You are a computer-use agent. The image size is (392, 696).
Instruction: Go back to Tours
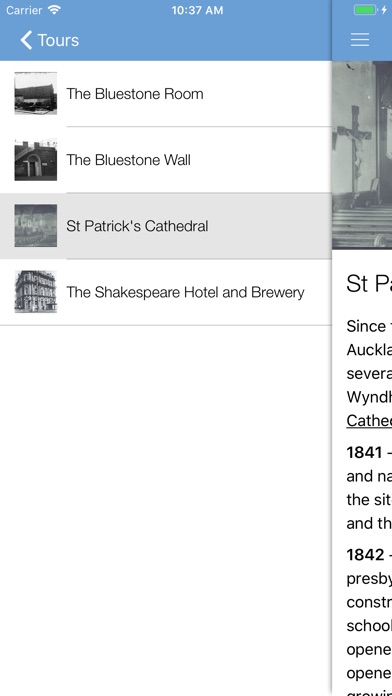click(x=50, y=40)
